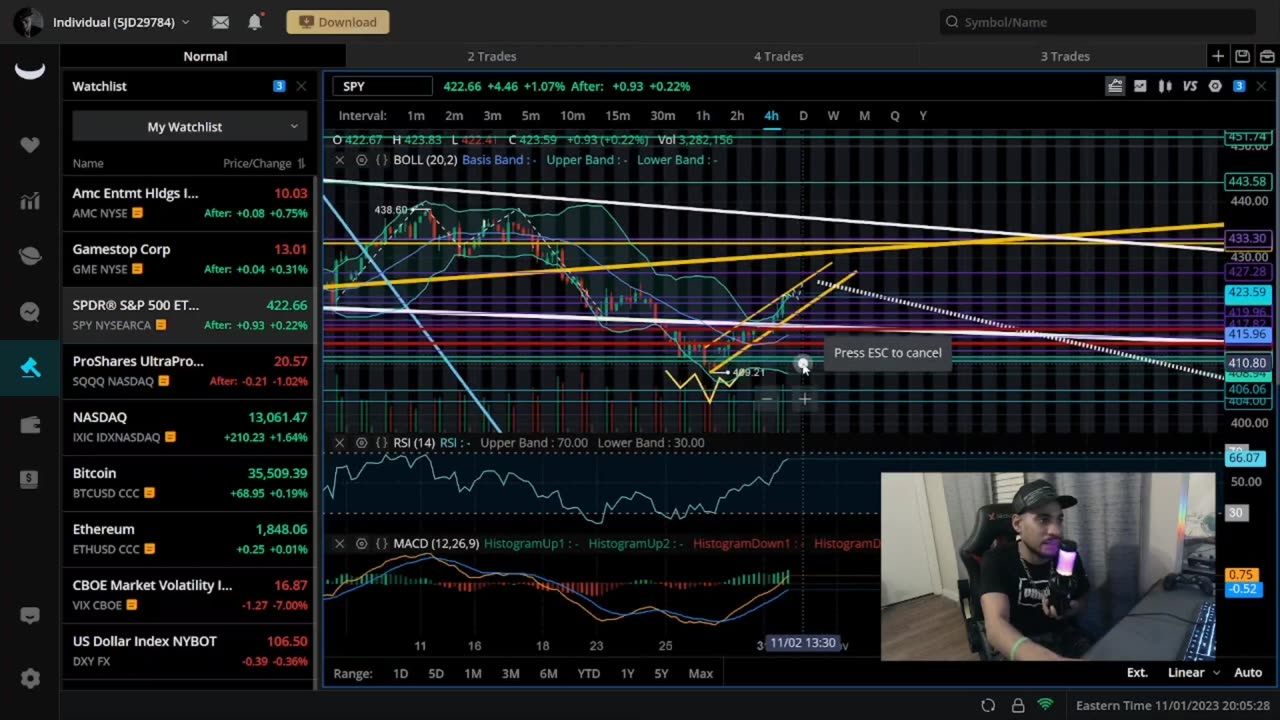Viewport: 1280px width, 720px height.
Task: Open the indicators icon in chart toolbar
Action: 1140,86
